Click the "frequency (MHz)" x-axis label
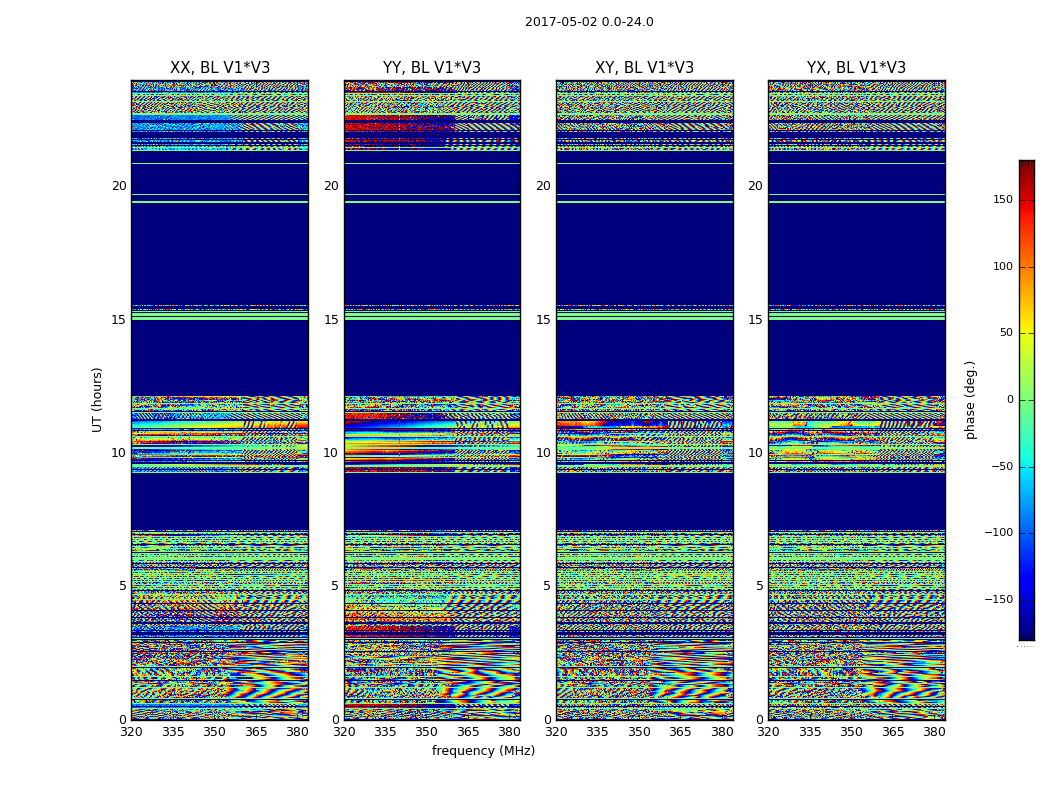The width and height of the screenshot is (1050, 800). [483, 751]
